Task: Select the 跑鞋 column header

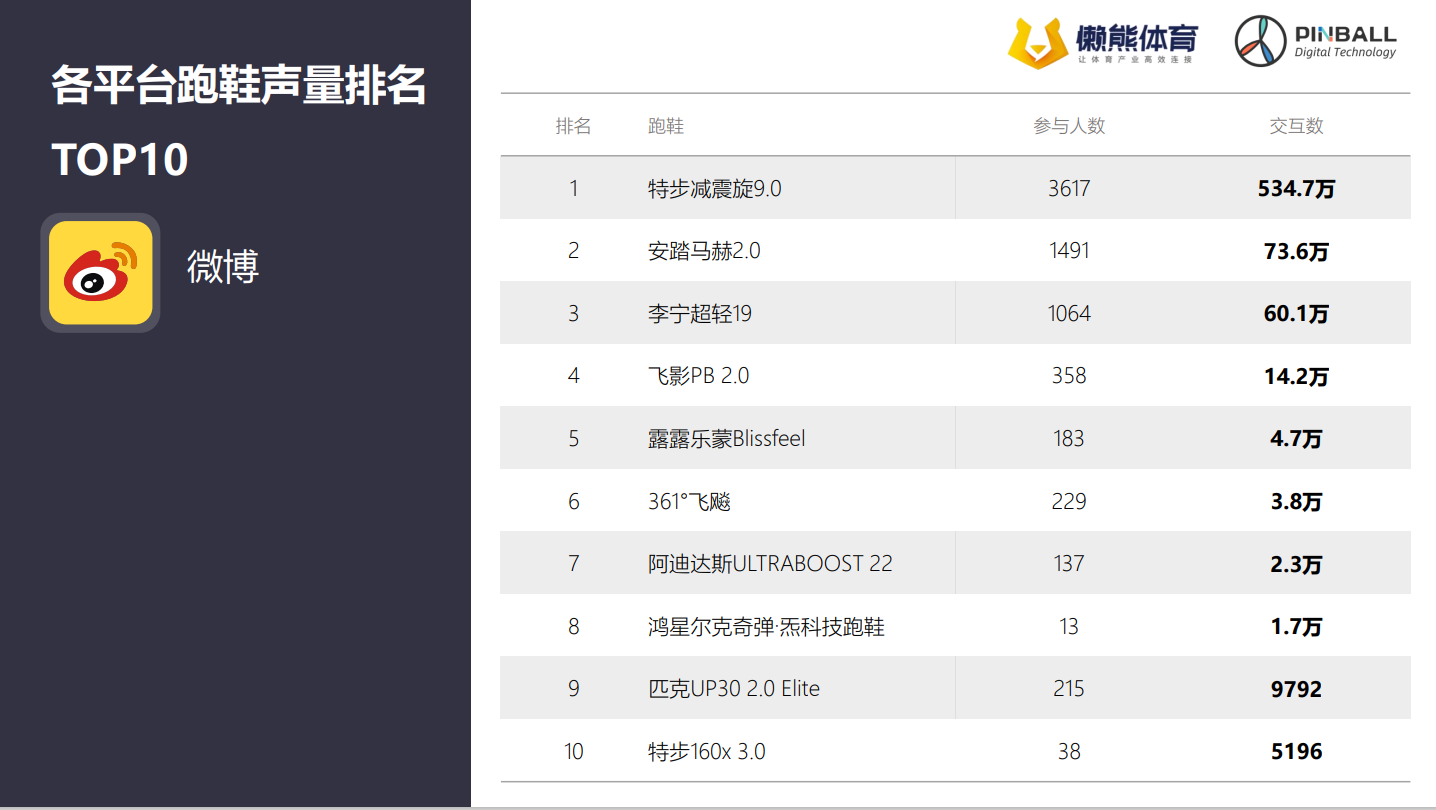Action: (x=666, y=126)
